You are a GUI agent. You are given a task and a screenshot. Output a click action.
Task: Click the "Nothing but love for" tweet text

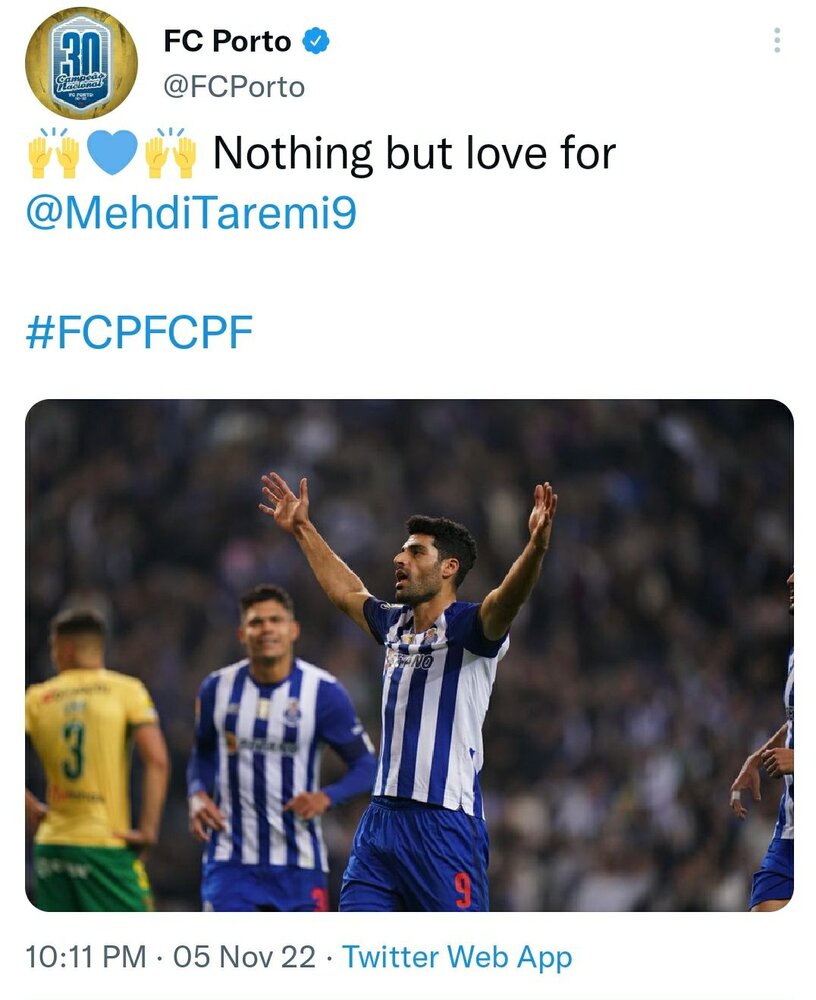click(x=414, y=153)
